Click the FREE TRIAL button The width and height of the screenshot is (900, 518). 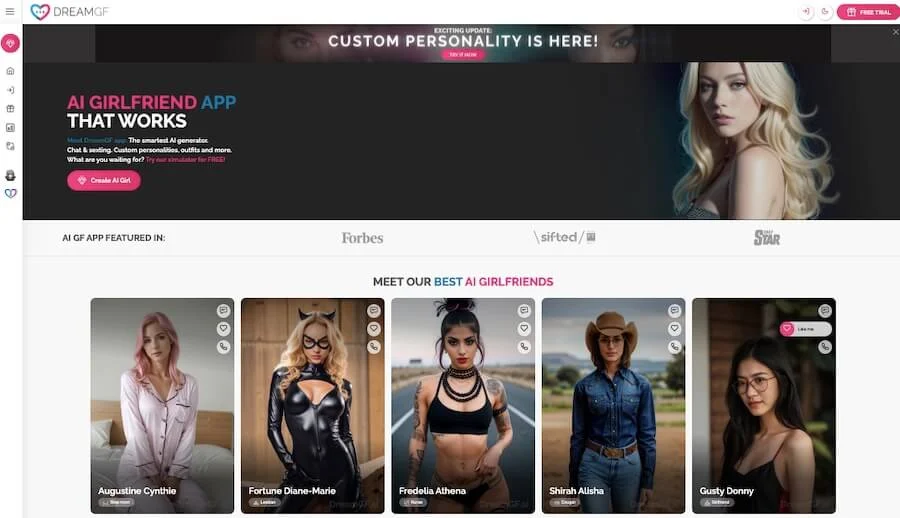tap(868, 12)
